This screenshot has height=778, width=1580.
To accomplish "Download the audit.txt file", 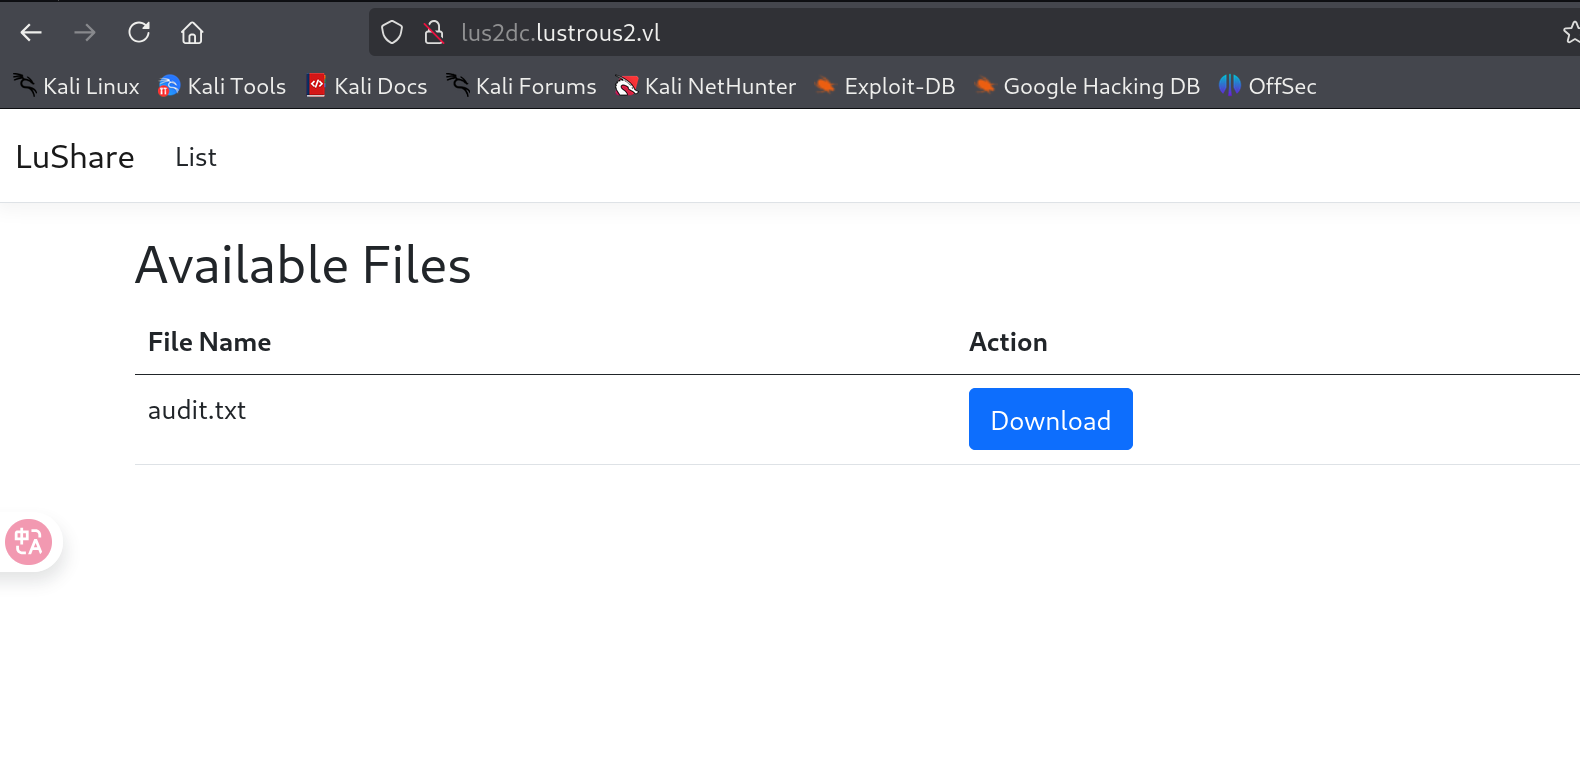I will click(1050, 420).
